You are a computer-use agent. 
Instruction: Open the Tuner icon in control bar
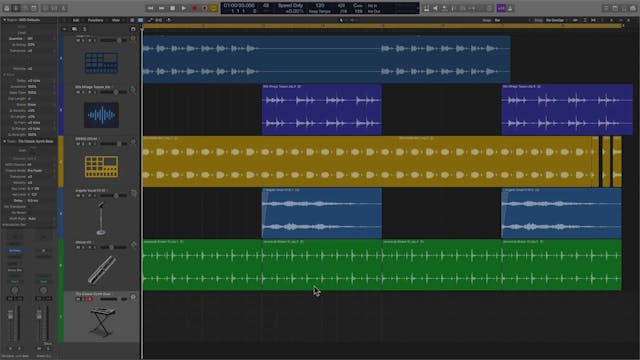coord(453,8)
